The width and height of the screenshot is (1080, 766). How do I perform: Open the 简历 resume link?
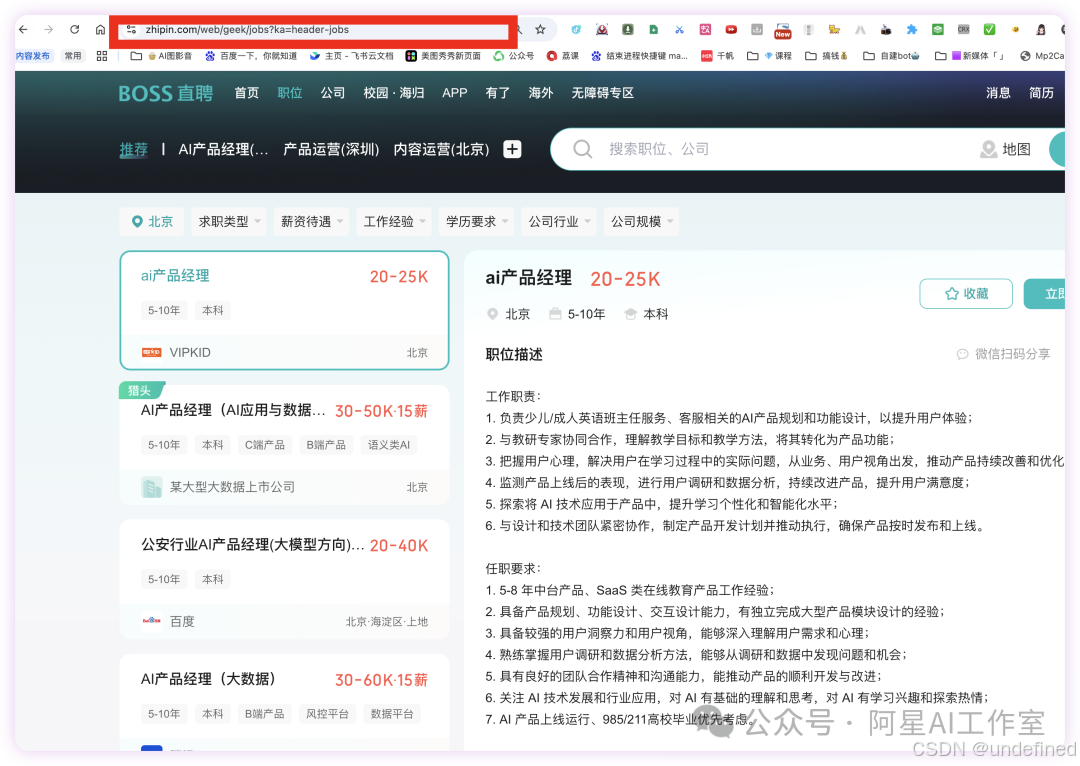point(1043,92)
